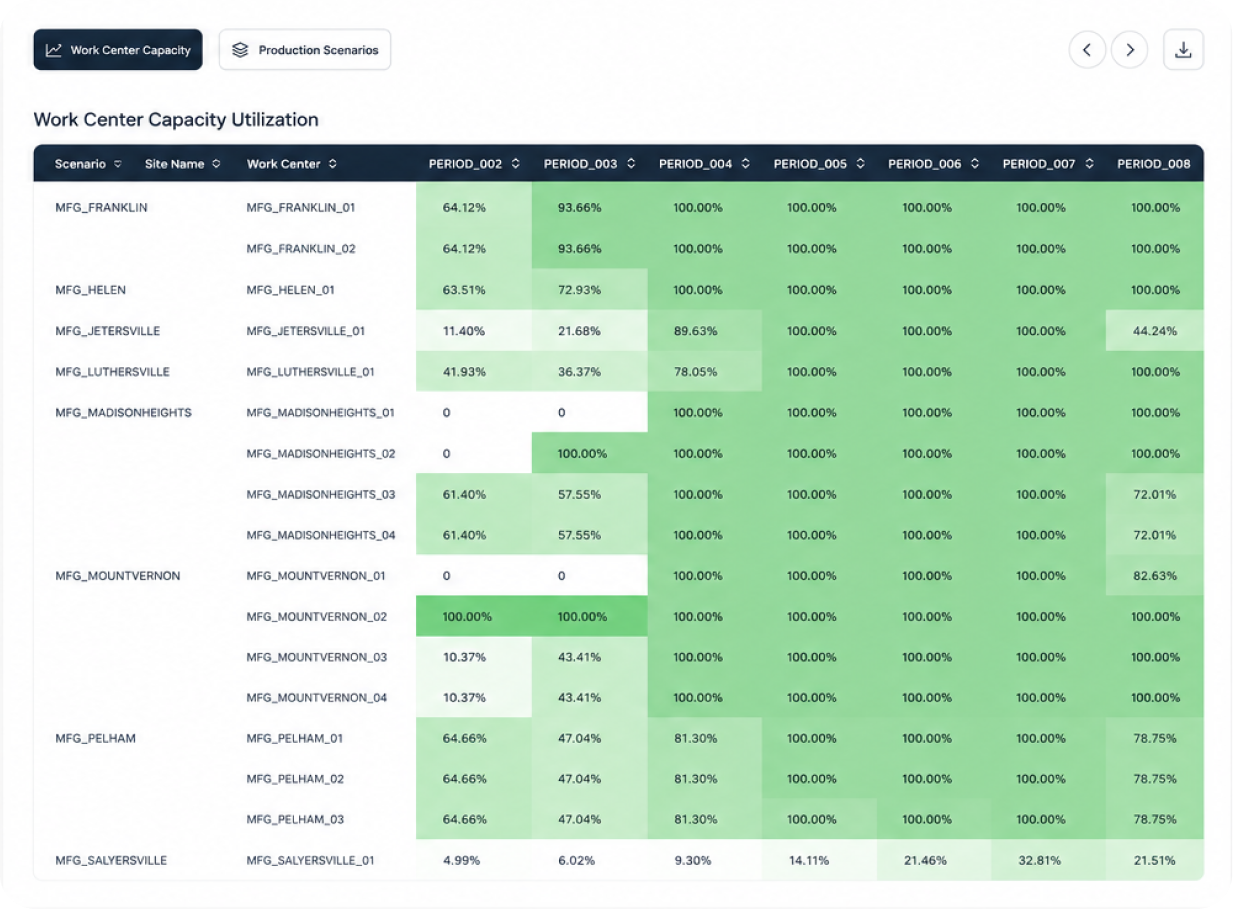Viewport: 1233px width, 909px height.
Task: Switch to the Production Scenarios tab
Action: 305,50
